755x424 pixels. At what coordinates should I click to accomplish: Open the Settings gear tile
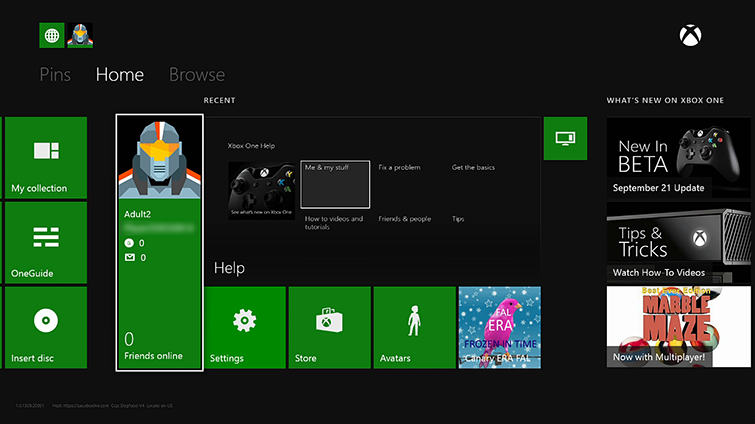[x=245, y=328]
